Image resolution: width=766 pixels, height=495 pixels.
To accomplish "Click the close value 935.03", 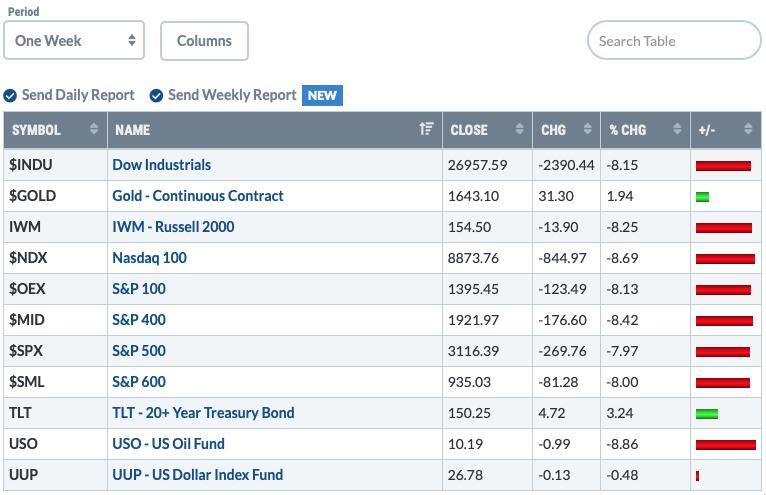I will 469,382.
